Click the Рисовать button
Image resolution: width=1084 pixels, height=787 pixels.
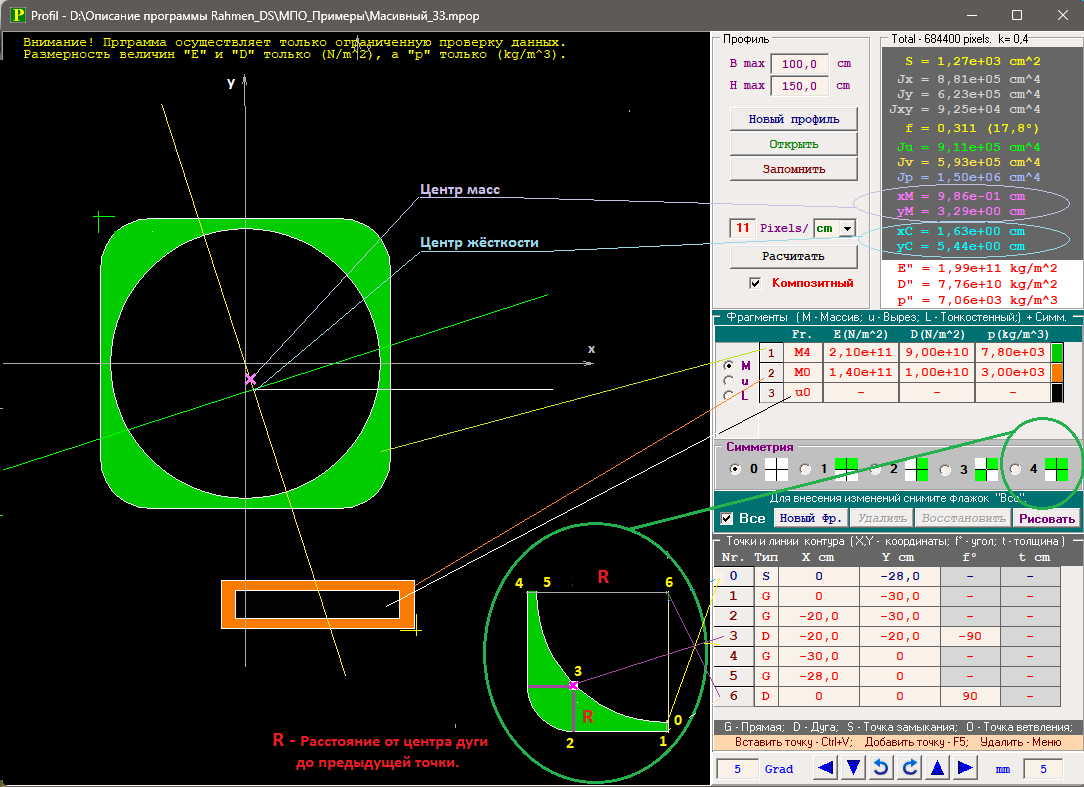pos(1047,518)
